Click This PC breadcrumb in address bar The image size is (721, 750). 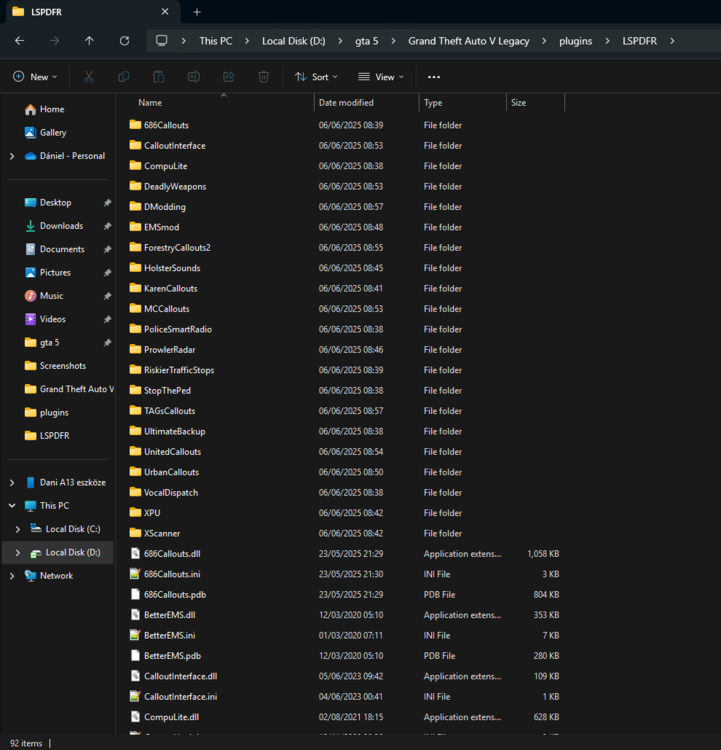pyautogui.click(x=216, y=41)
